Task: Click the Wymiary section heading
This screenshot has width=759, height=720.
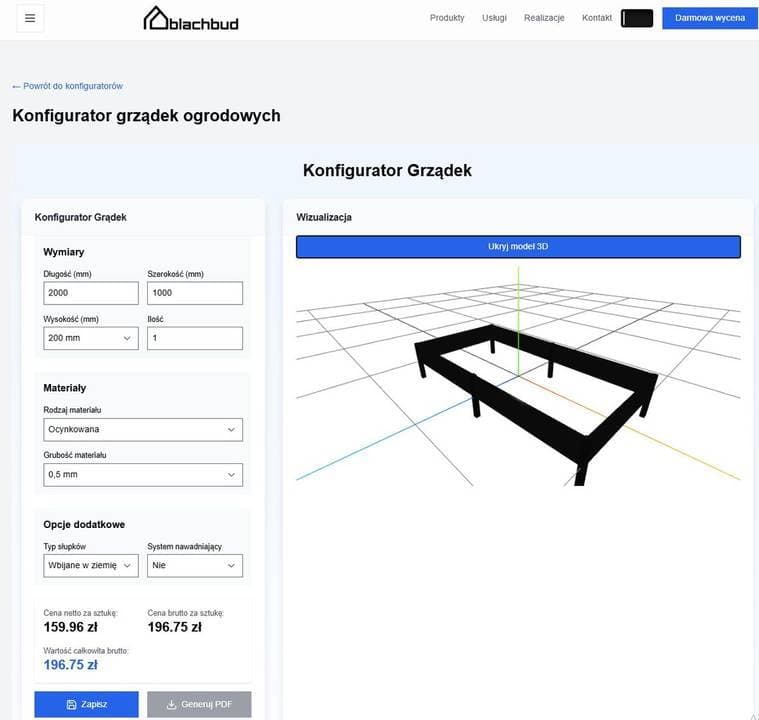Action: 64,252
